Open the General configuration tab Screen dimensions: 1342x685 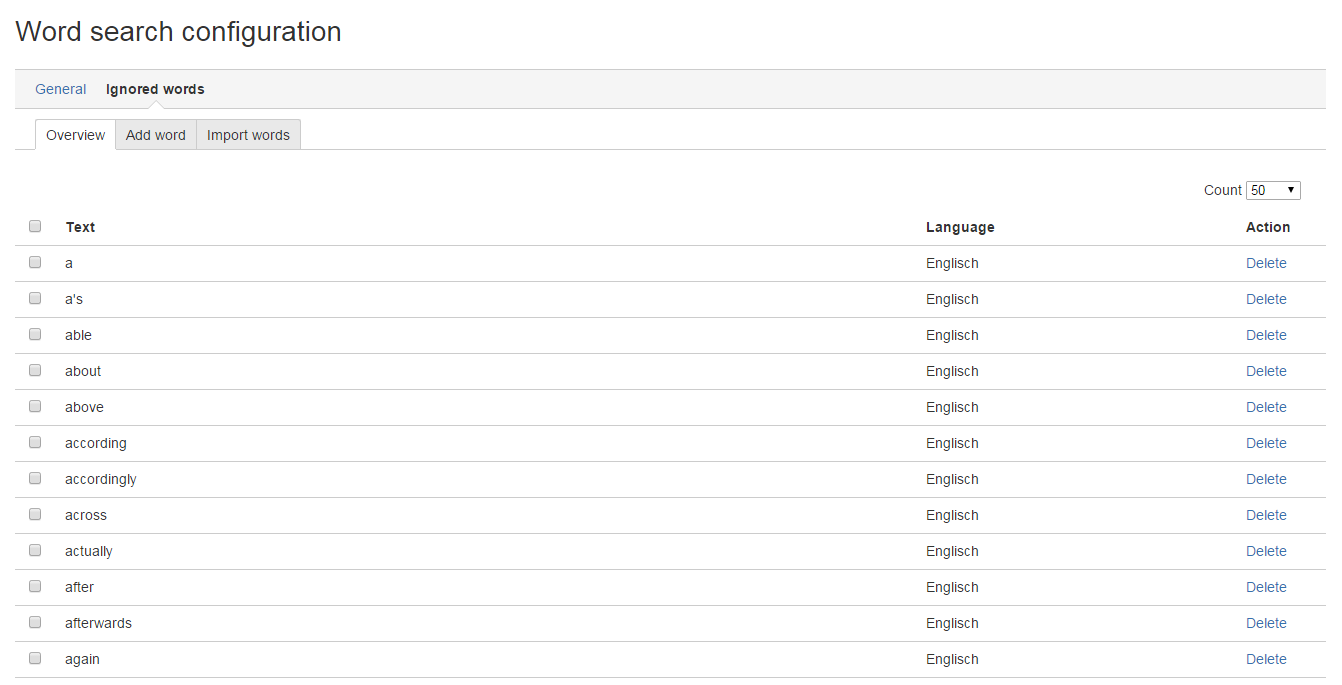(x=60, y=89)
